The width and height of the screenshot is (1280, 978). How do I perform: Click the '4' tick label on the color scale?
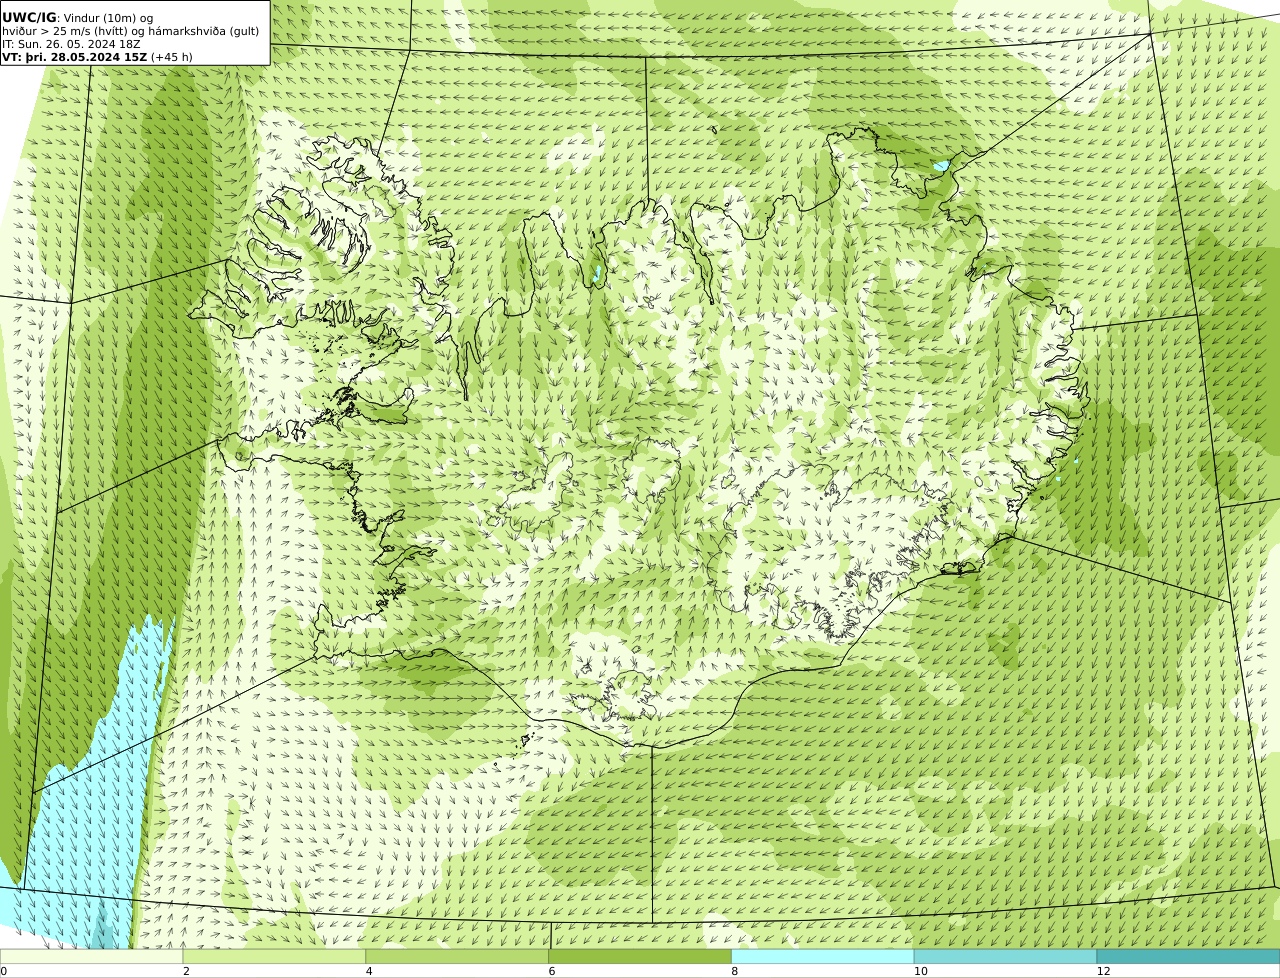pos(369,971)
